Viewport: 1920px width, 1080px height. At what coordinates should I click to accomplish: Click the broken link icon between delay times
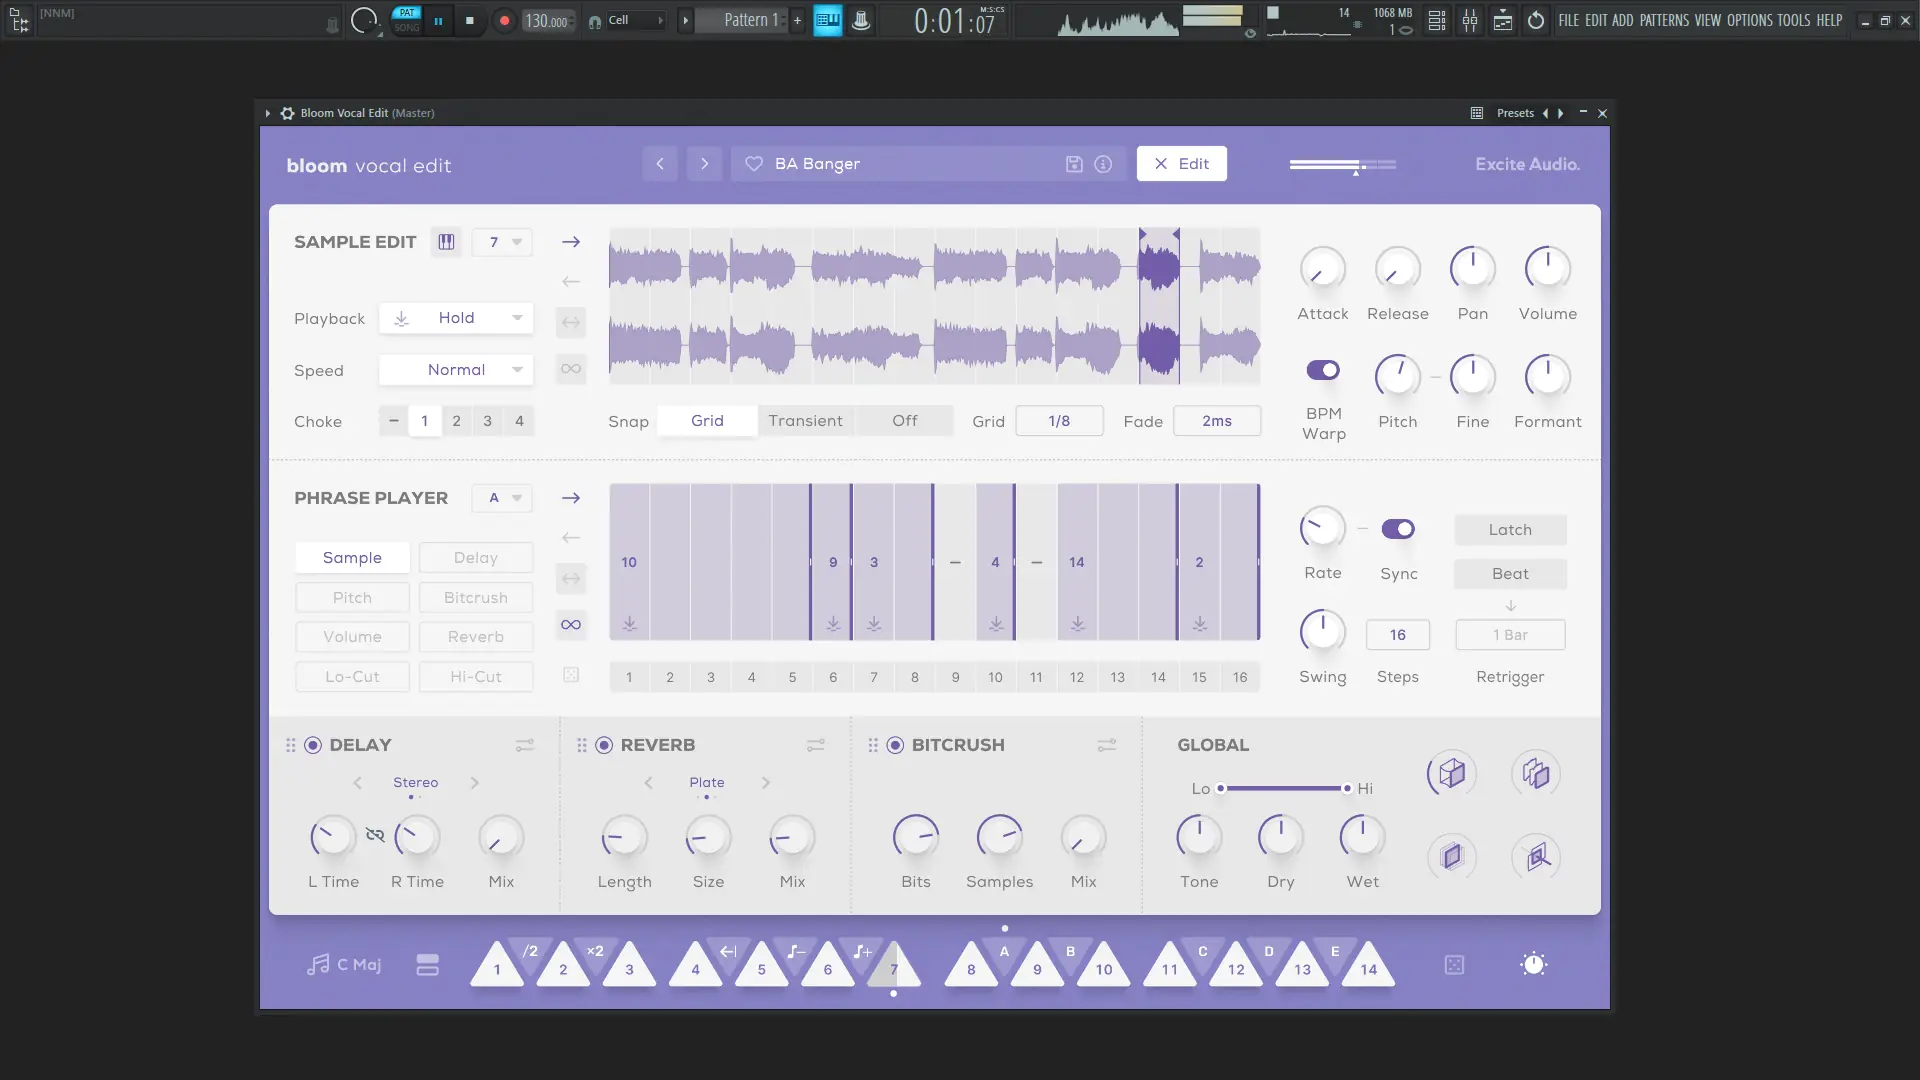[375, 835]
